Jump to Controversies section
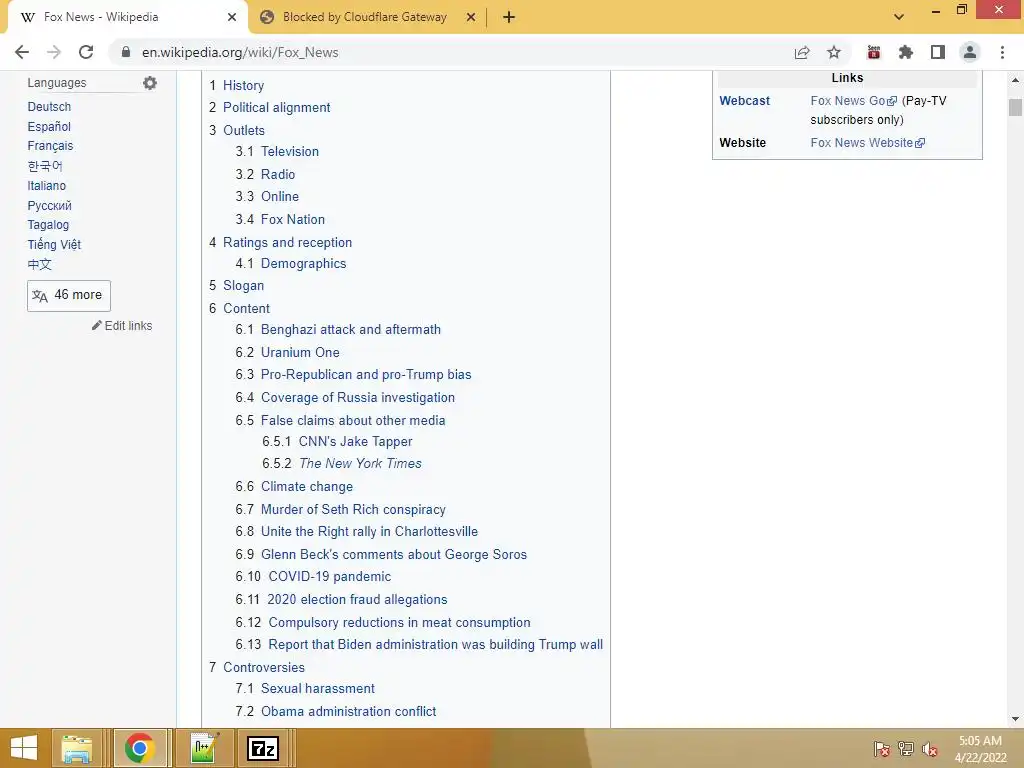 coord(264,667)
